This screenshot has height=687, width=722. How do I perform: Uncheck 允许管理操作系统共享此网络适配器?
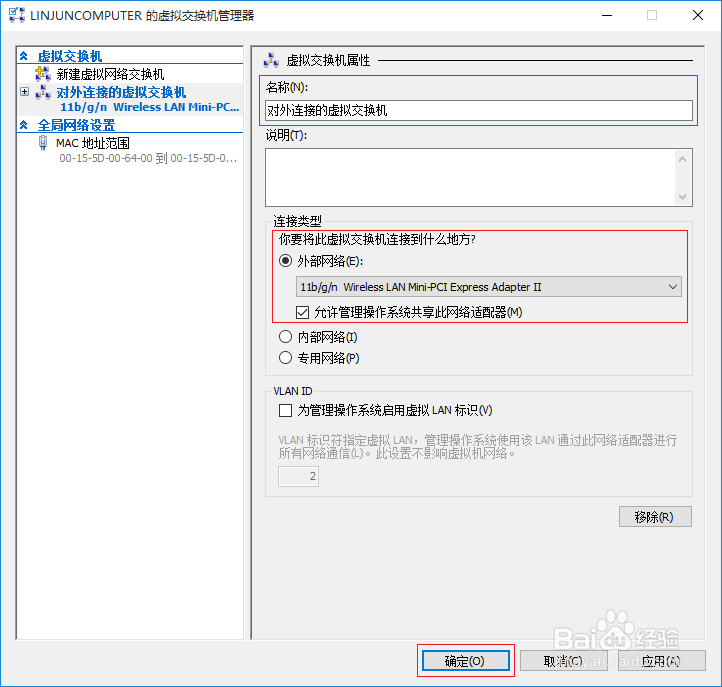click(x=303, y=313)
